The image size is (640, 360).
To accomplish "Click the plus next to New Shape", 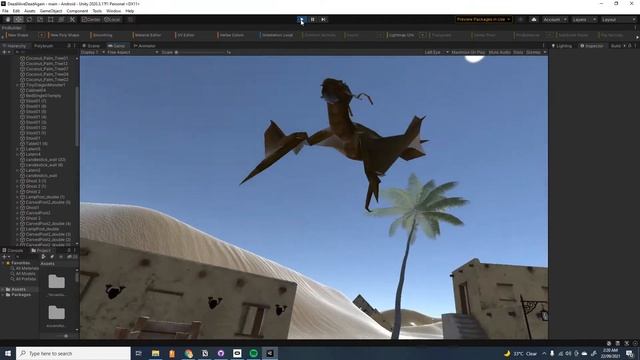I will click(42, 36).
